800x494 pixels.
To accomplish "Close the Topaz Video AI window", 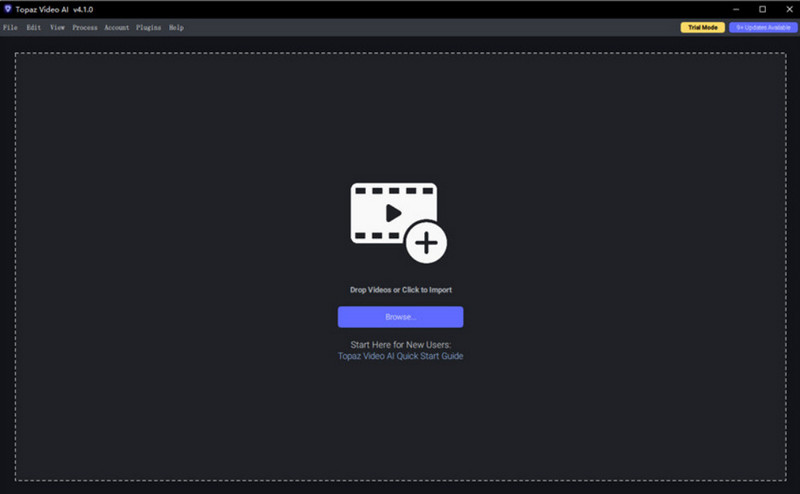I will [787, 9].
